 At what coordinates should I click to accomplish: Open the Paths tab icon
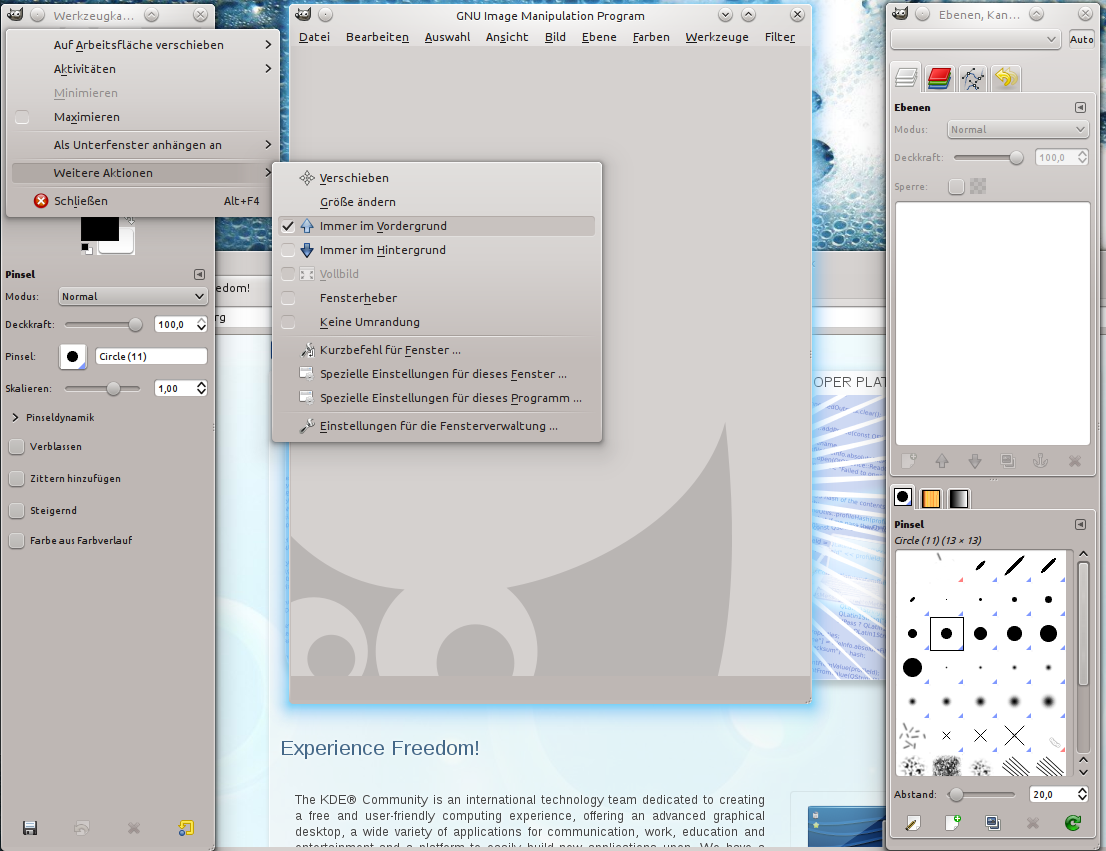click(x=973, y=78)
